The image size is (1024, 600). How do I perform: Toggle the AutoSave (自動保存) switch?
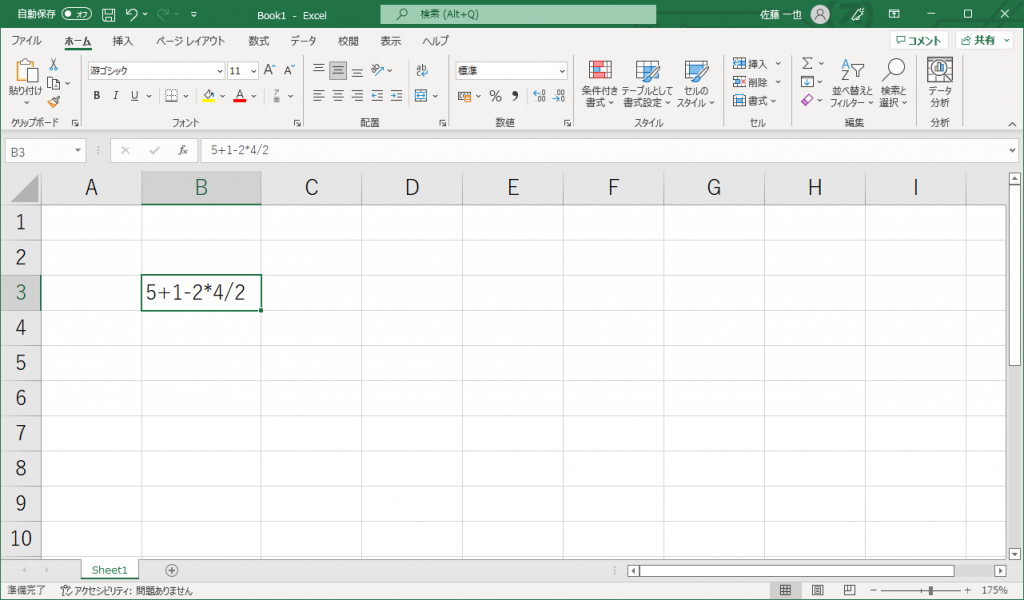click(76, 14)
